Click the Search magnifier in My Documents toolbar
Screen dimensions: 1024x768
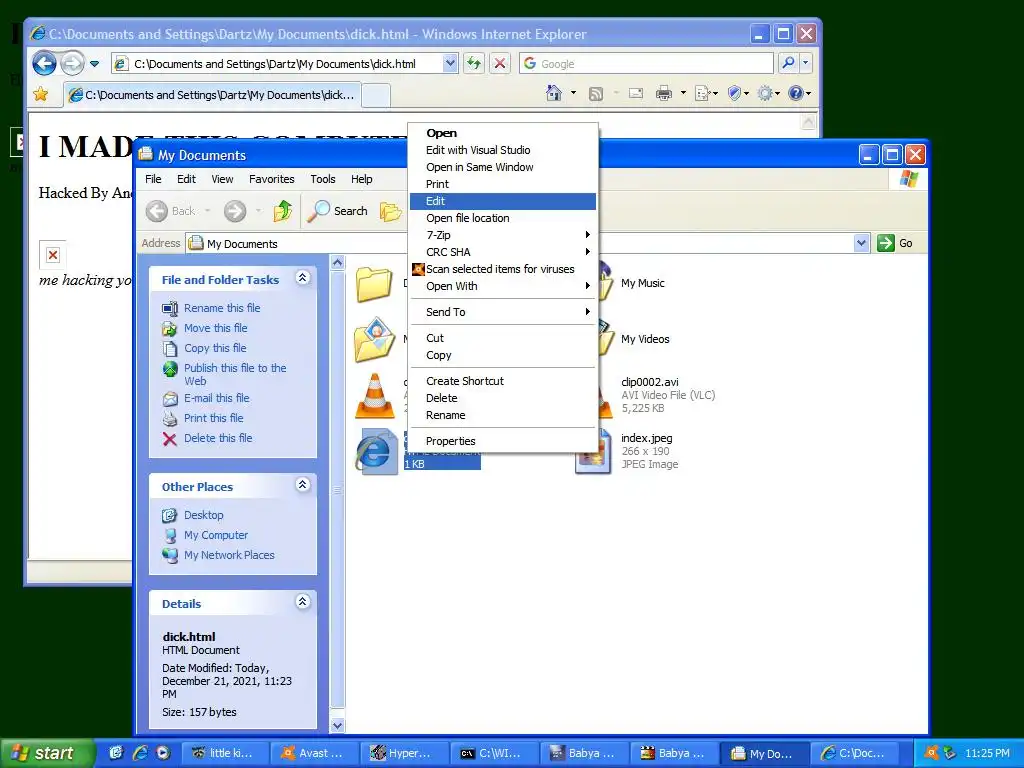tap(338, 211)
